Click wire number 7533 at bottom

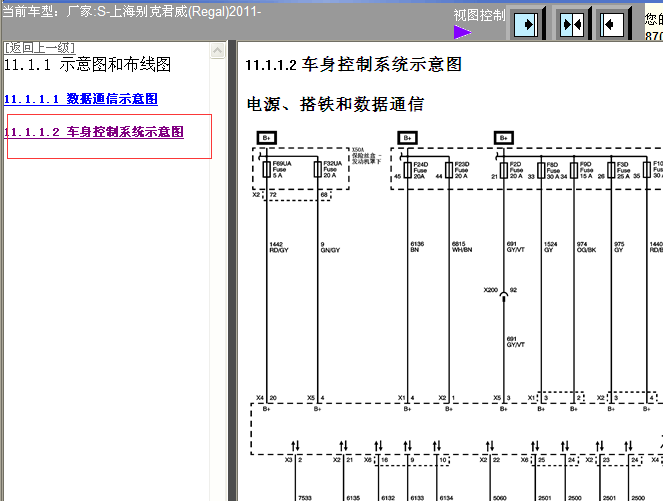click(x=304, y=498)
